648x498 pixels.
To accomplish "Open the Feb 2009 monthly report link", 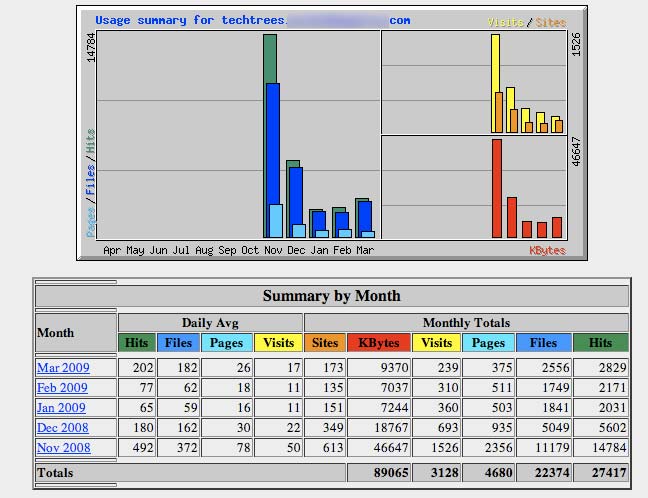I will pos(62,388).
